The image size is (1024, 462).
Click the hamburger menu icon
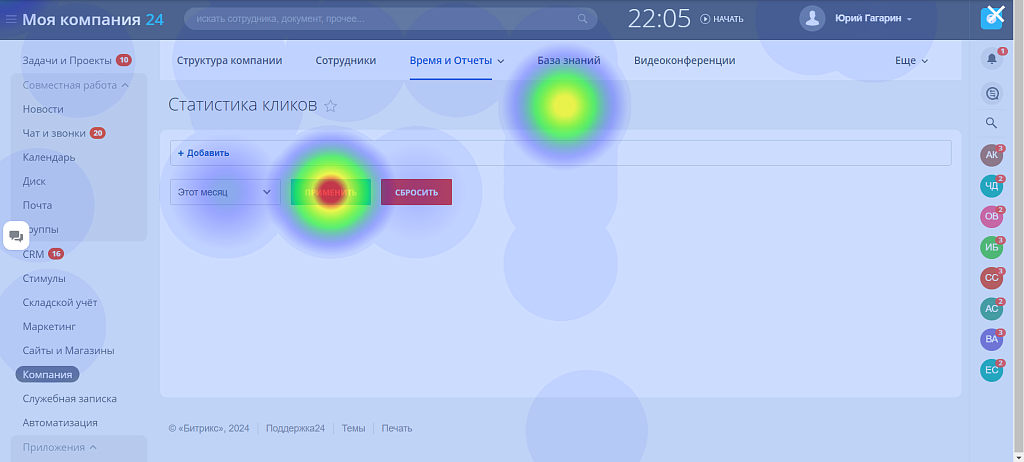pyautogui.click(x=11, y=19)
